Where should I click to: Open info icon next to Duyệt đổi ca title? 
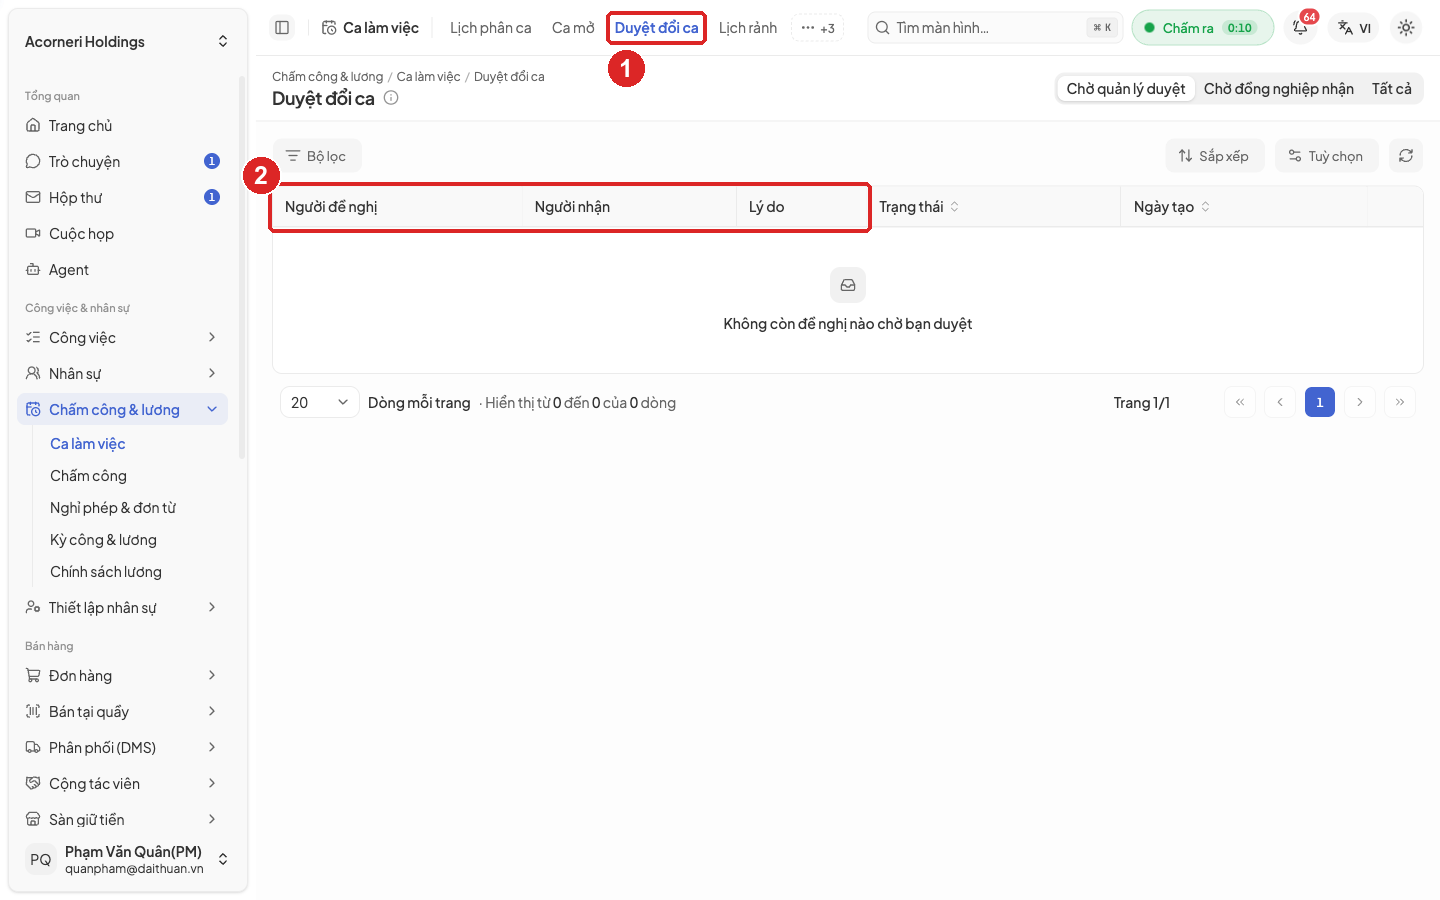391,98
